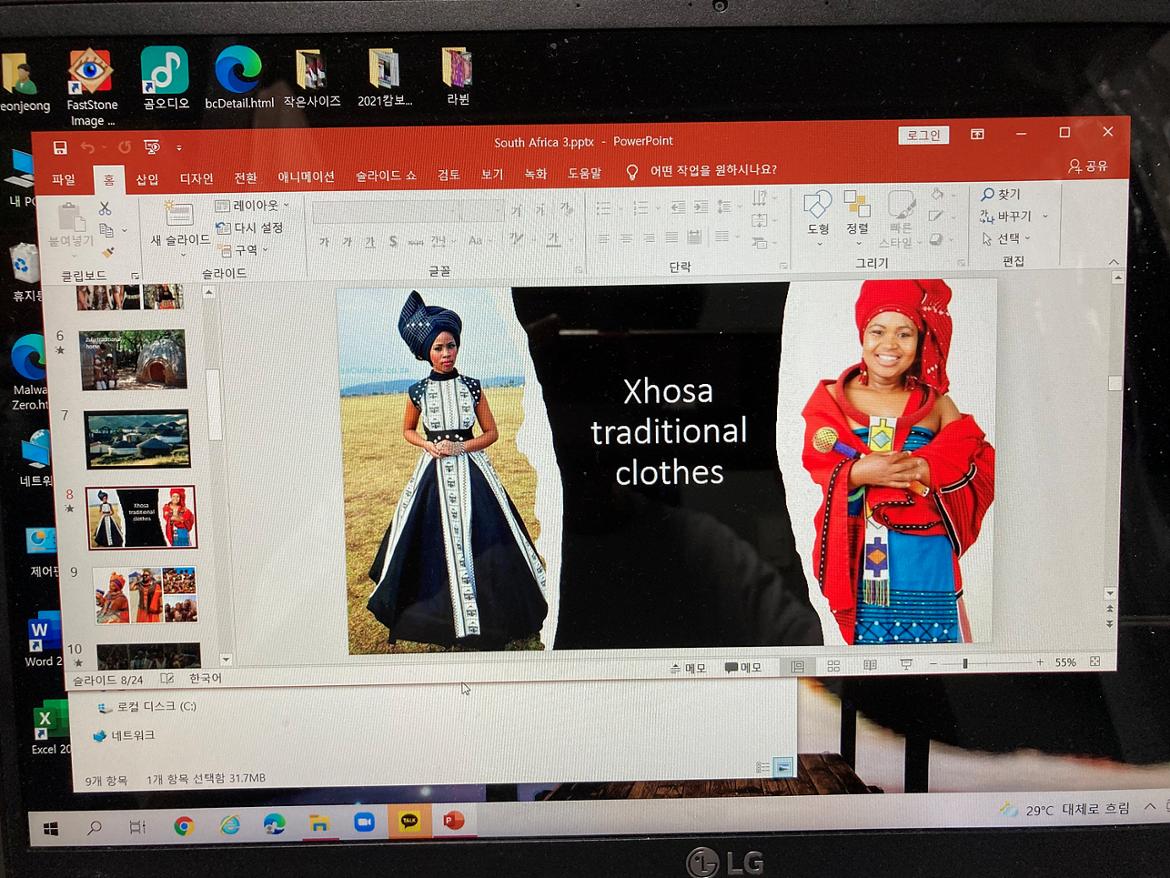The image size is (1170, 878).
Task: Click the Save icon in title bar
Action: [60, 148]
